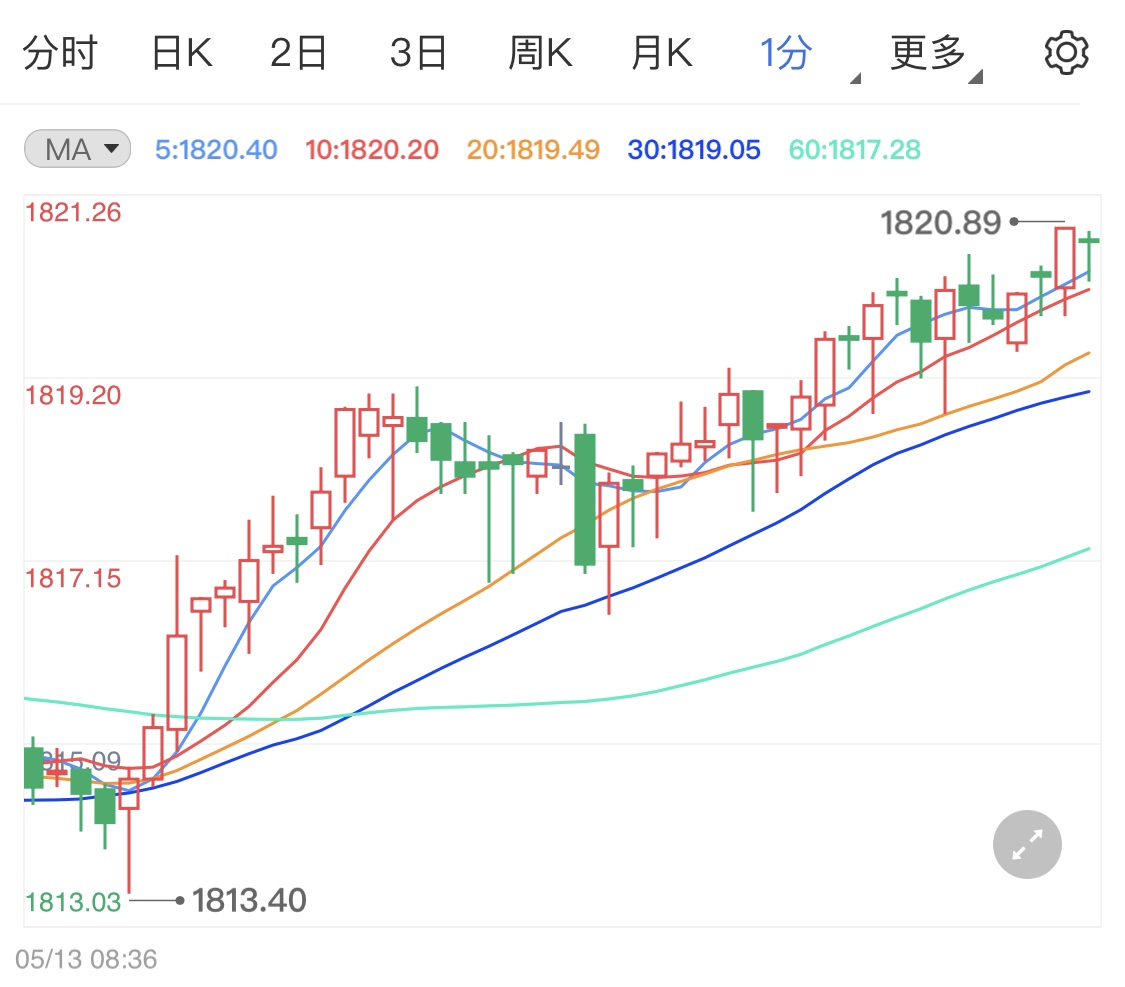The height and width of the screenshot is (987, 1125).
Task: Open the MA indicator dropdown
Action: point(77,149)
